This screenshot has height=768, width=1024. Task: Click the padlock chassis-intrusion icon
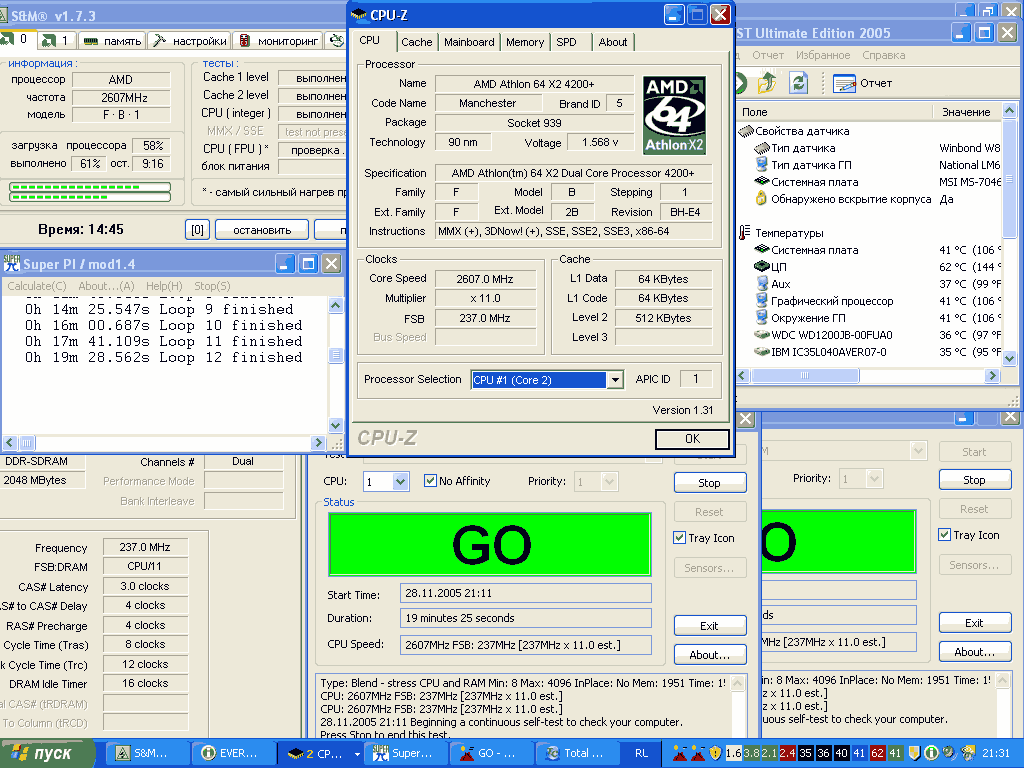click(761, 199)
